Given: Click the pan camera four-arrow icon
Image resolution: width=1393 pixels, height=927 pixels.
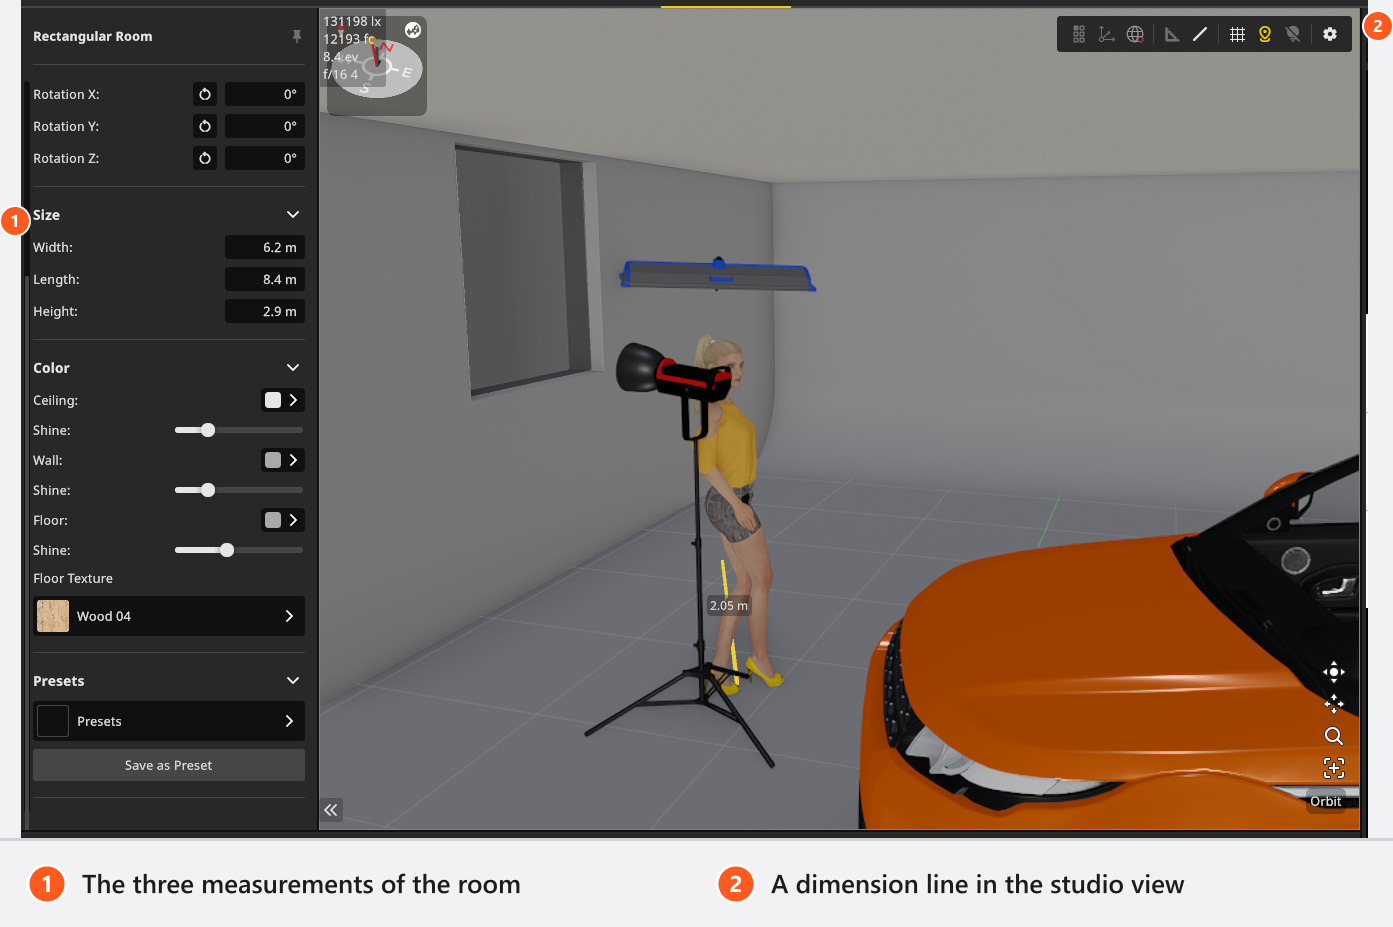Looking at the screenshot, I should (x=1334, y=672).
